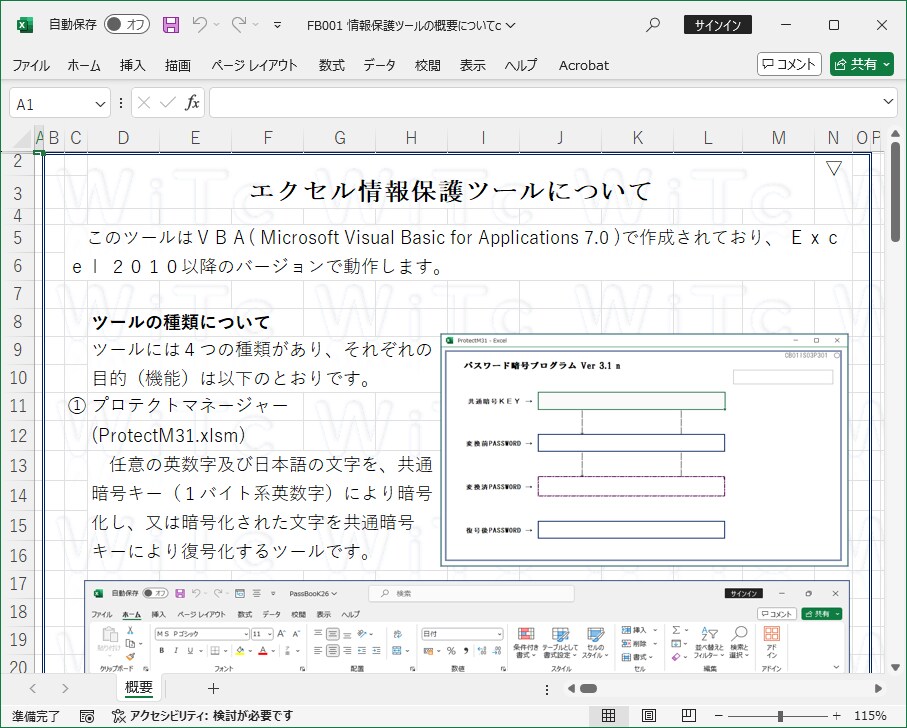Click the horizontal scroll right arrow
Image resolution: width=907 pixels, height=728 pixels.
pos(878,688)
